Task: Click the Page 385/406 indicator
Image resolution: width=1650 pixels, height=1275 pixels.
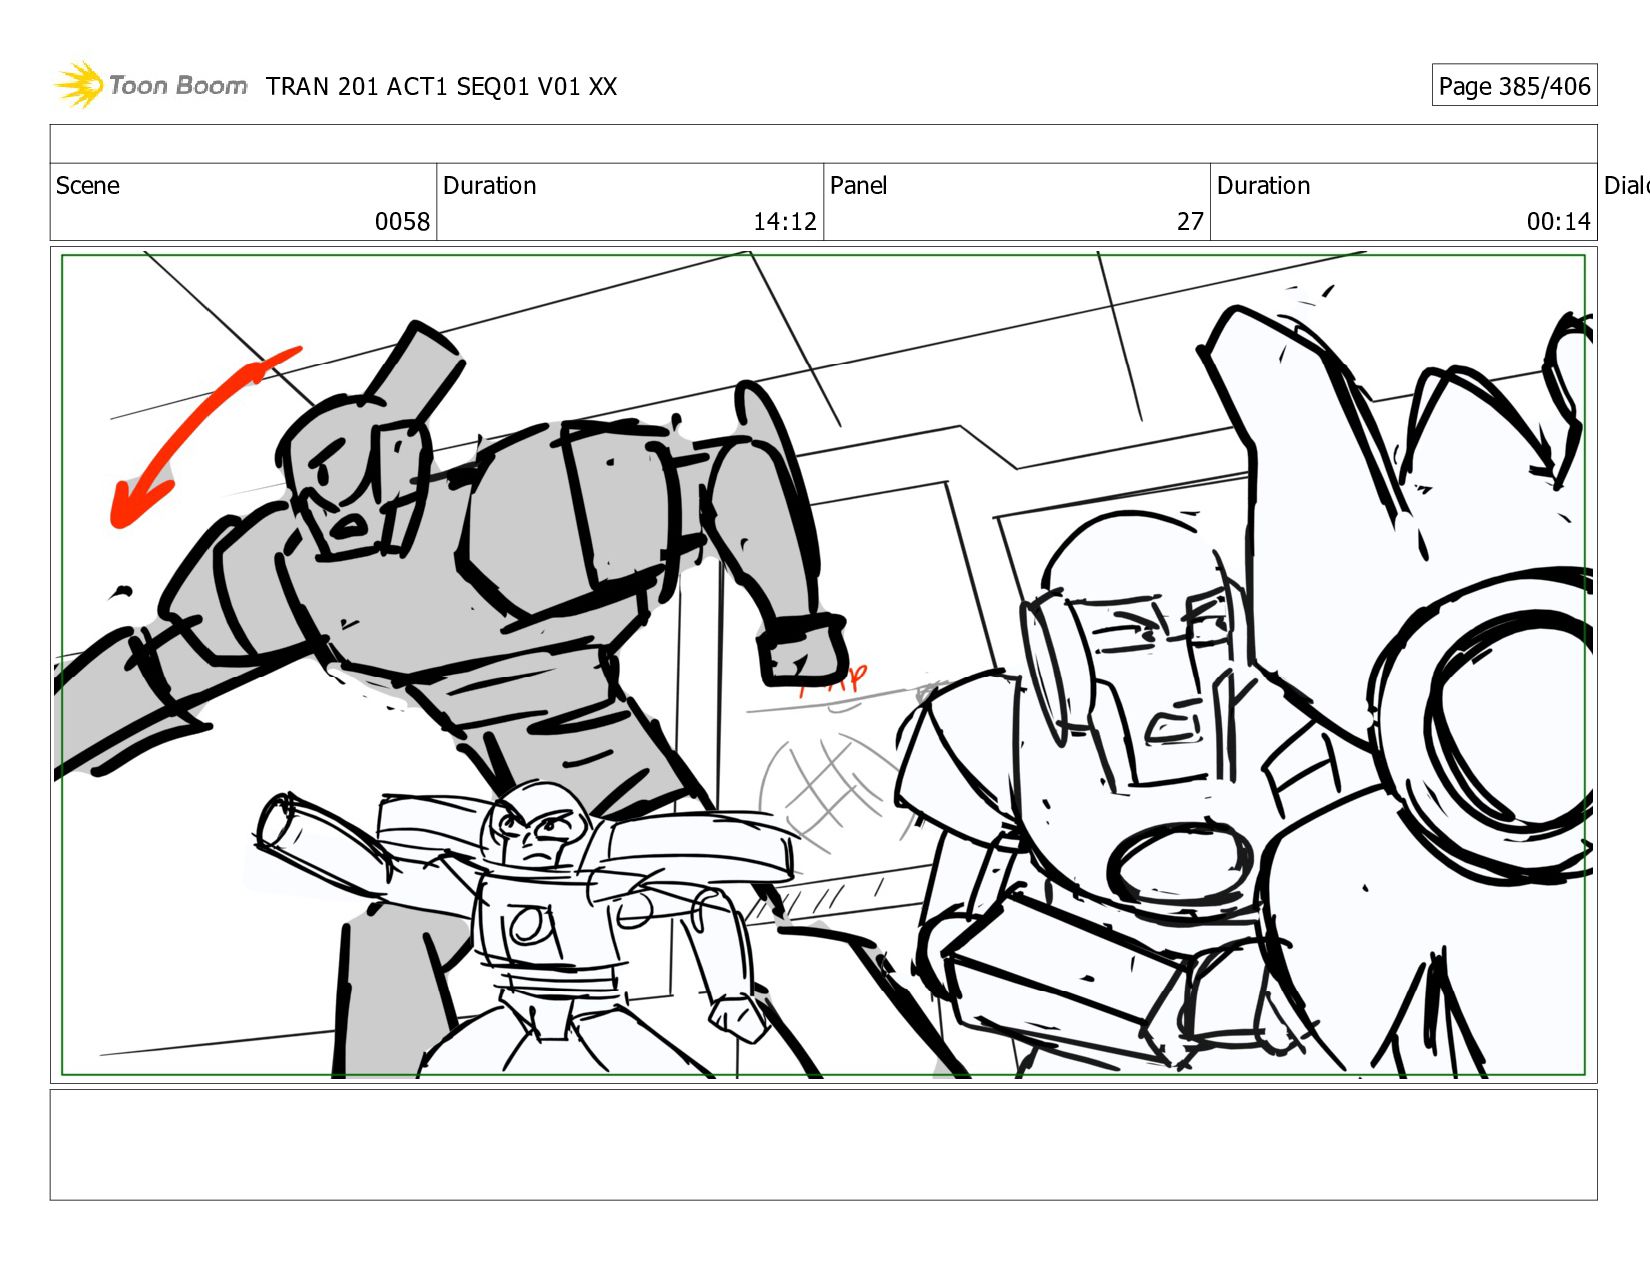Action: [1514, 86]
